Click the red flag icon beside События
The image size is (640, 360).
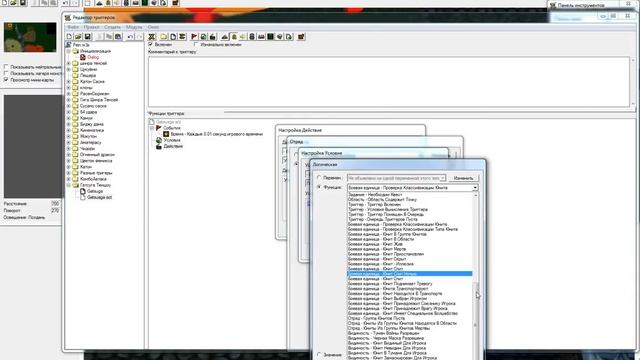[159, 128]
